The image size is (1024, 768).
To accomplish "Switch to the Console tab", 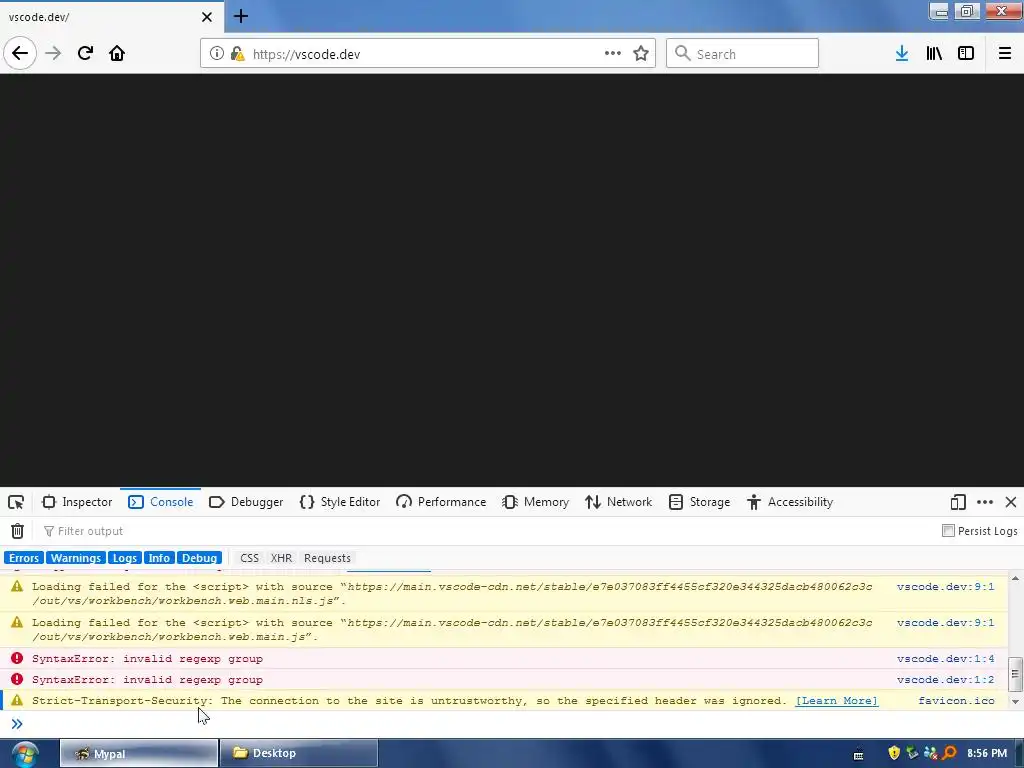I will pyautogui.click(x=161, y=502).
